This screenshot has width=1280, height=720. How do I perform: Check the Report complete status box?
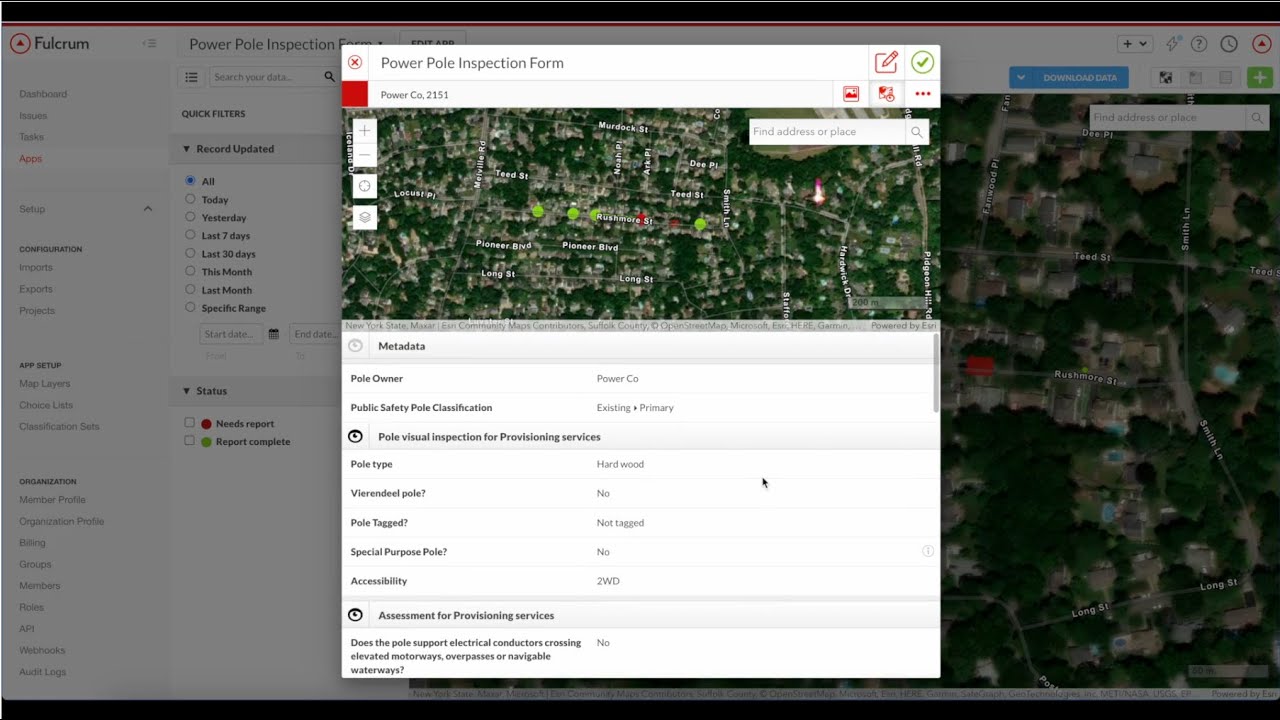(x=189, y=441)
